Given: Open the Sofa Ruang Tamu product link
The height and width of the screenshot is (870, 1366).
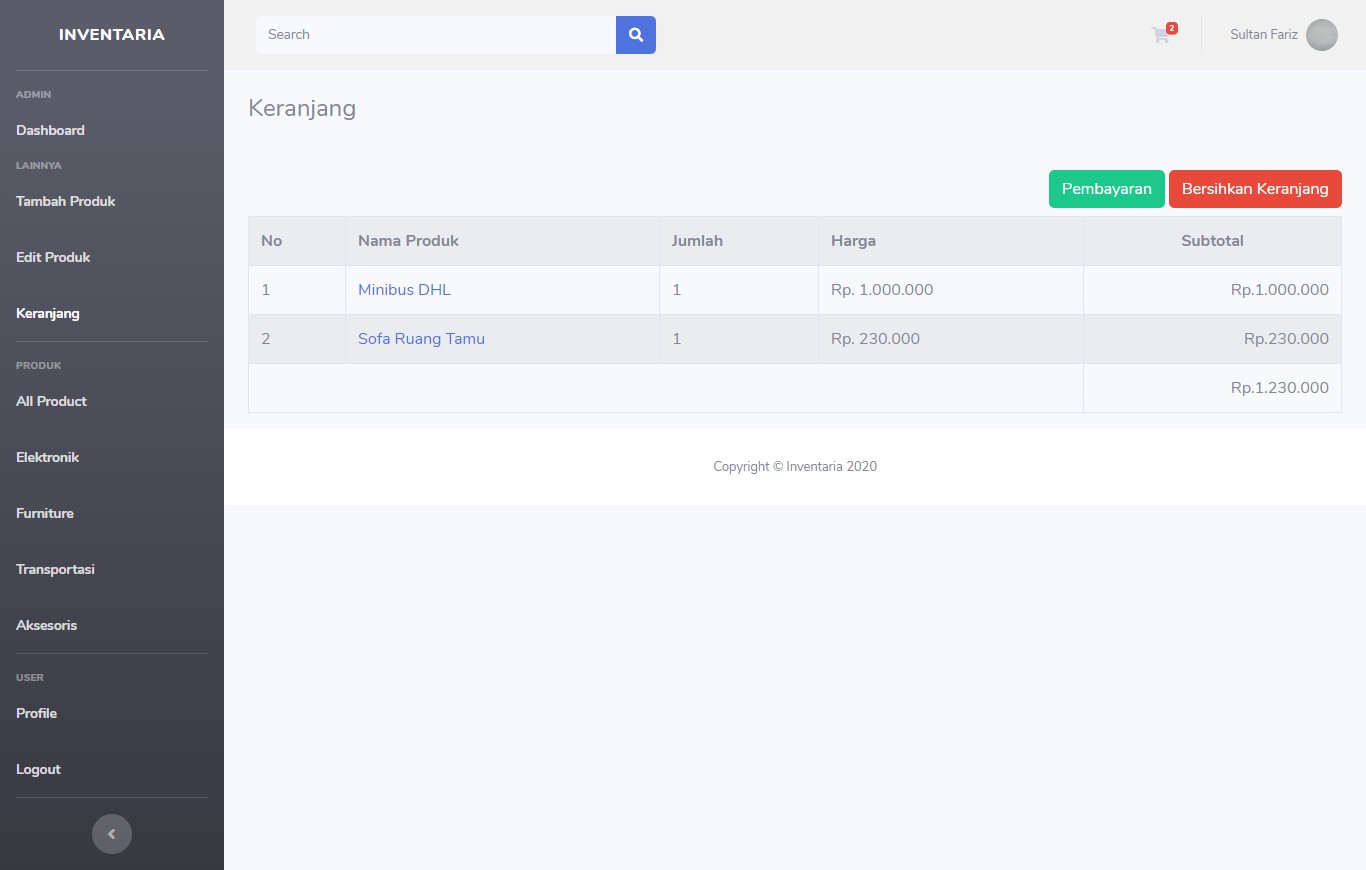Looking at the screenshot, I should coord(421,338).
